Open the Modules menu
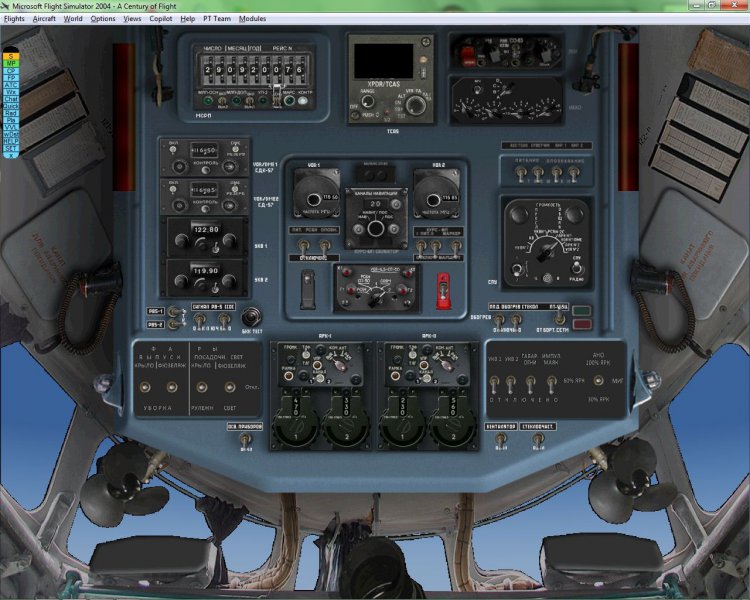This screenshot has width=750, height=600. (252, 19)
